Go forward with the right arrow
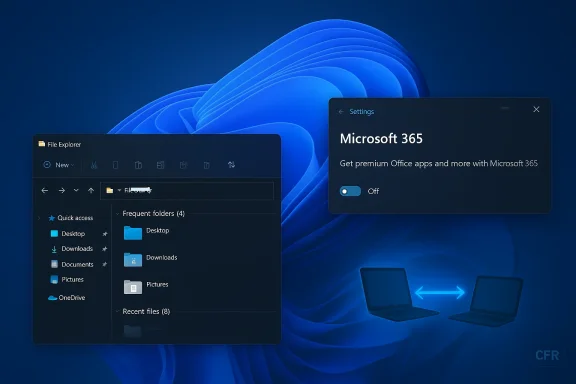This screenshot has width=576, height=384. pyautogui.click(x=62, y=190)
